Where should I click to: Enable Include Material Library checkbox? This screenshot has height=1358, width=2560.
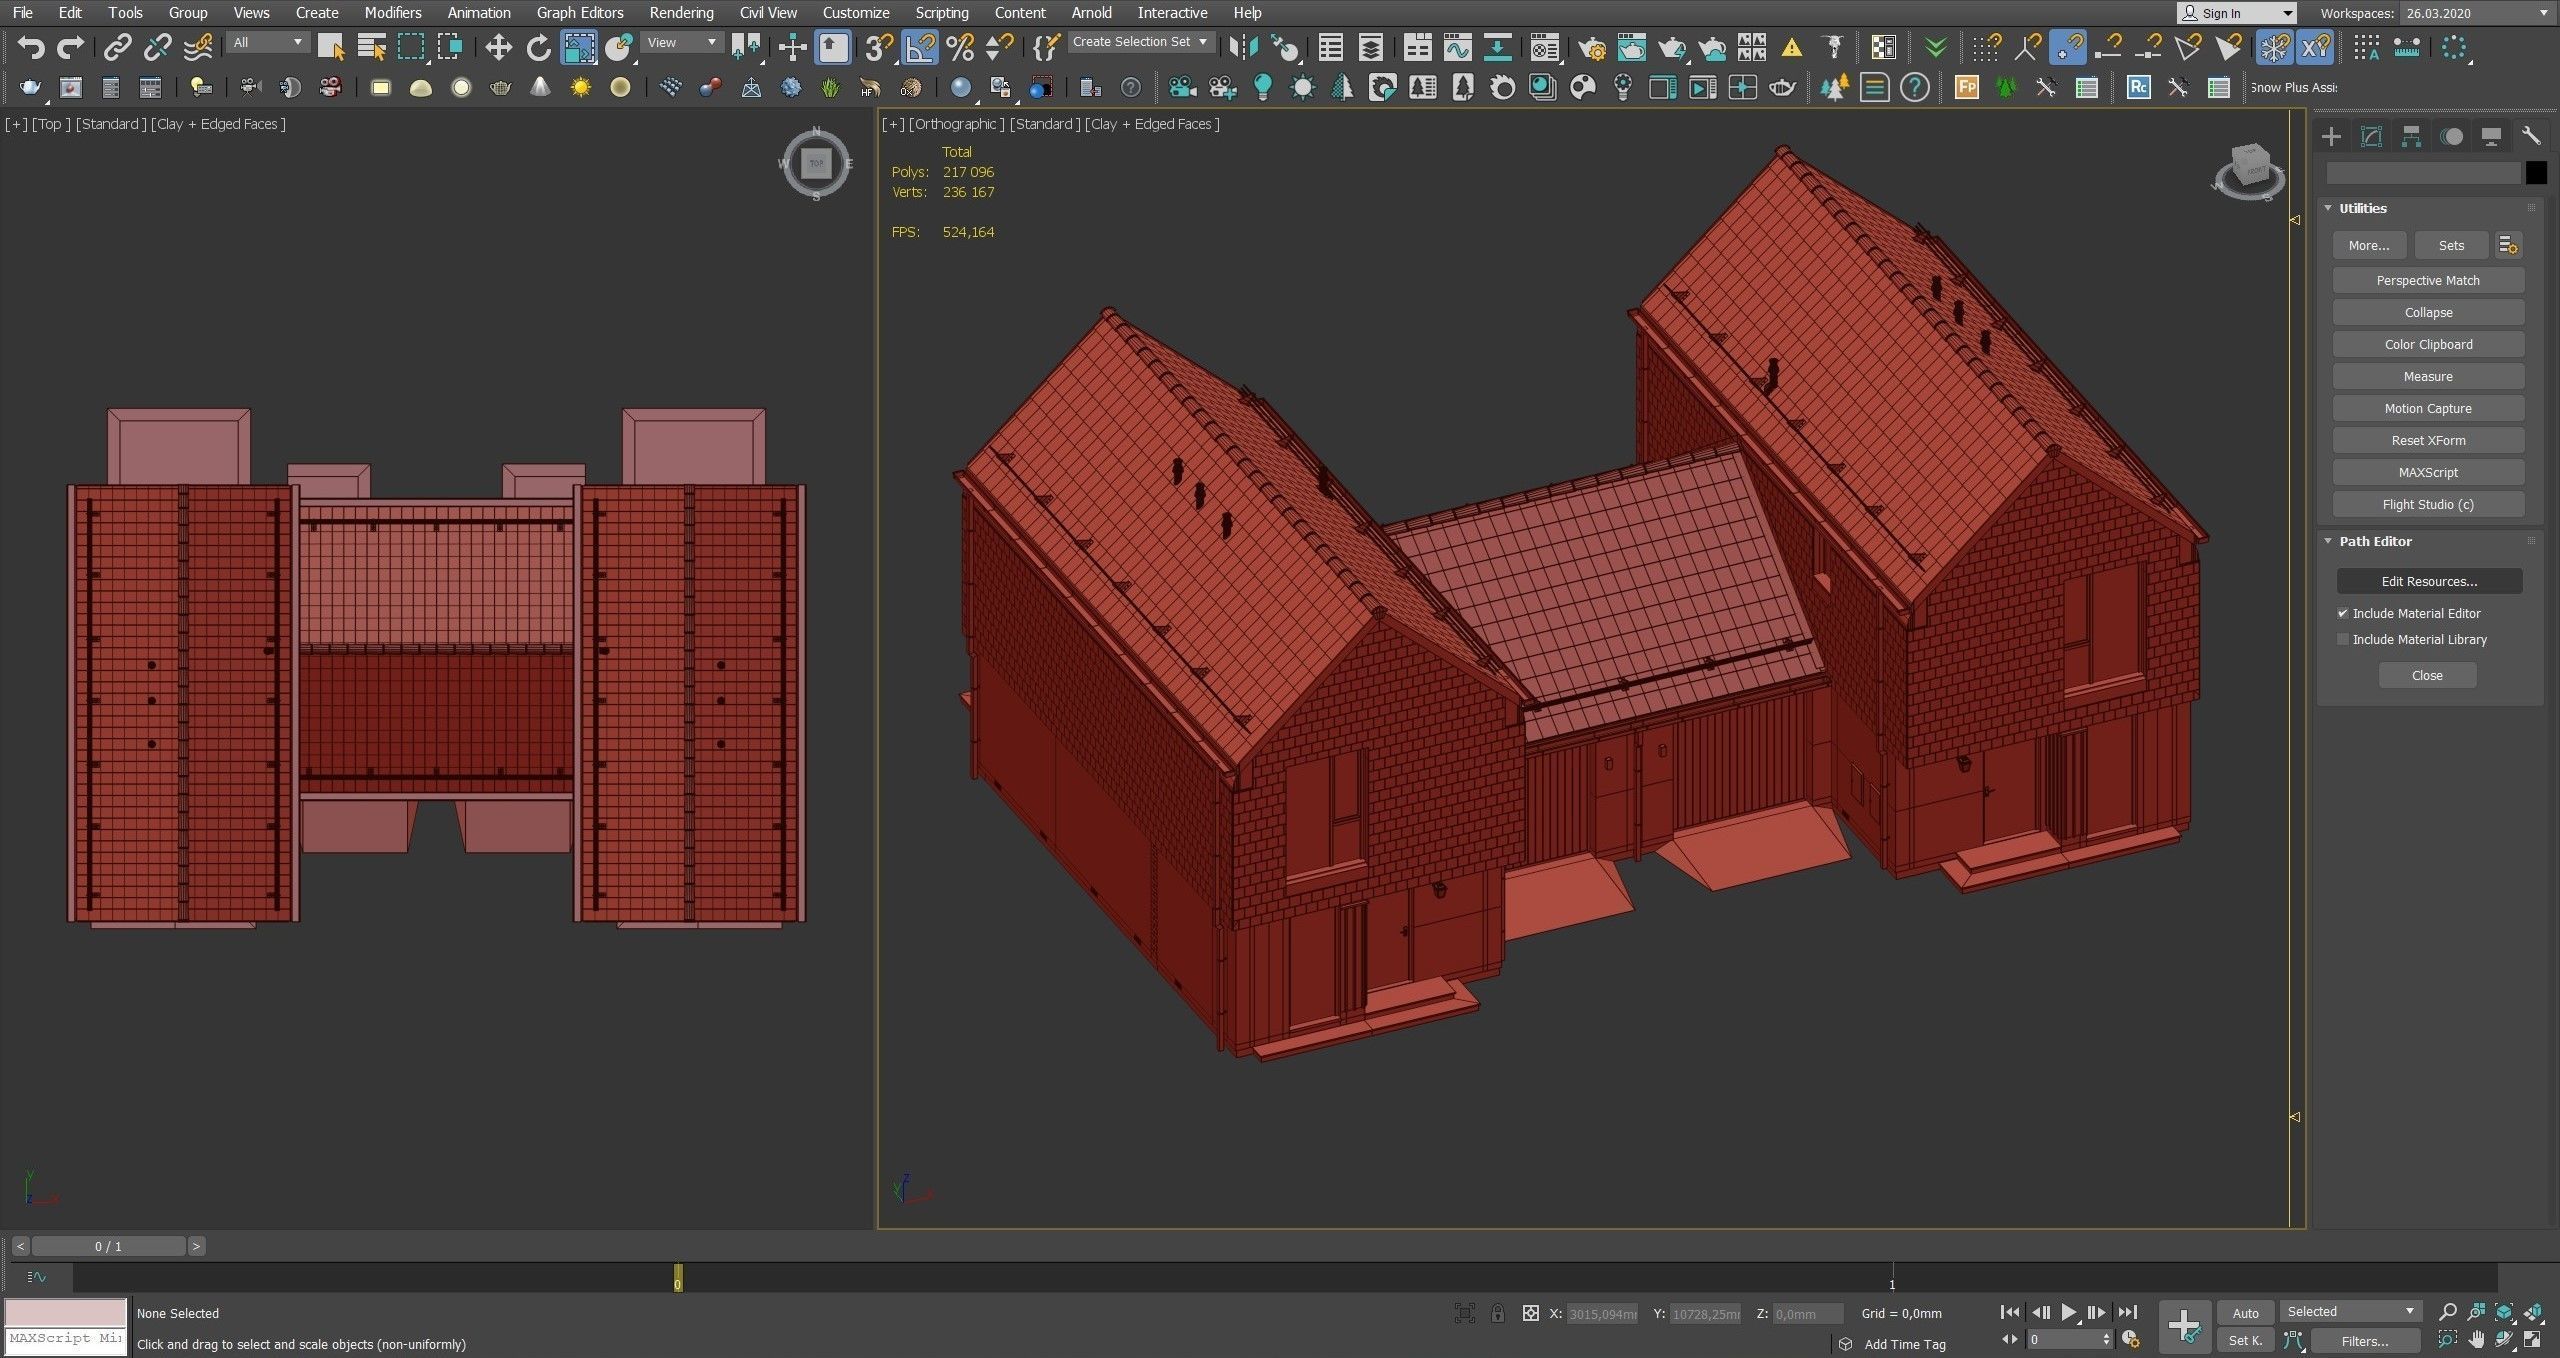point(2343,639)
